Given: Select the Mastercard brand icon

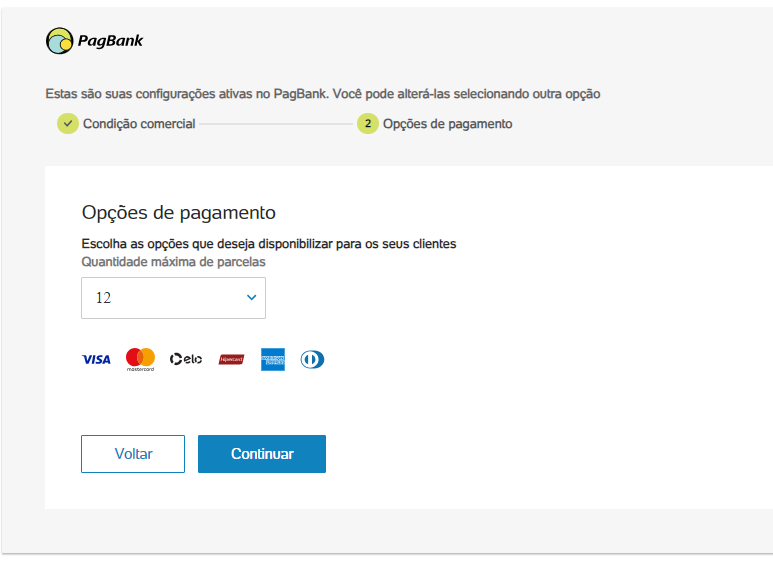Looking at the screenshot, I should (x=141, y=359).
